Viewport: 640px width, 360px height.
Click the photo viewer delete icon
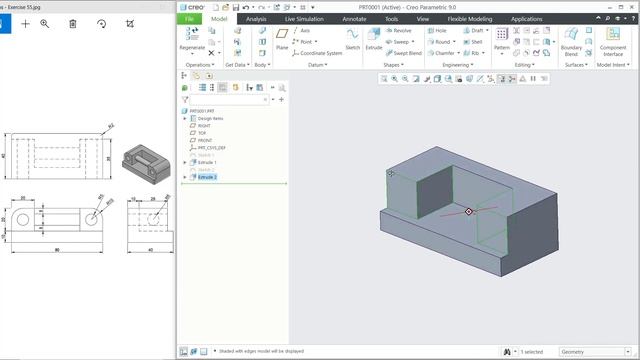pos(73,24)
